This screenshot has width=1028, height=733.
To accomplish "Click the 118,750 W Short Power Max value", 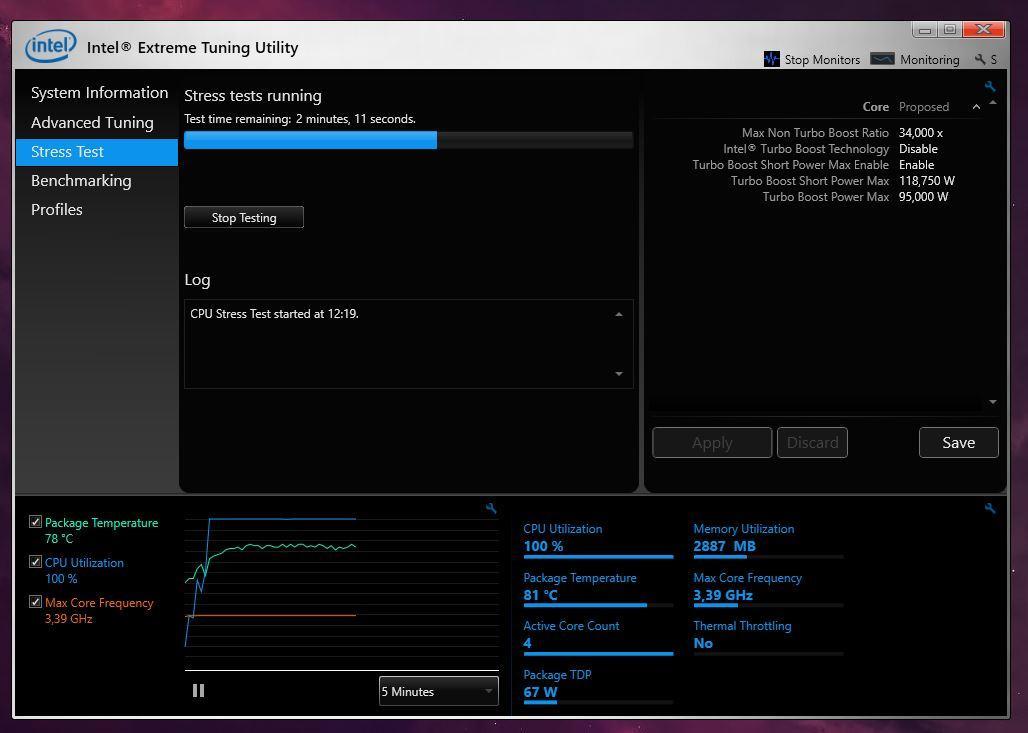I will (x=926, y=180).
